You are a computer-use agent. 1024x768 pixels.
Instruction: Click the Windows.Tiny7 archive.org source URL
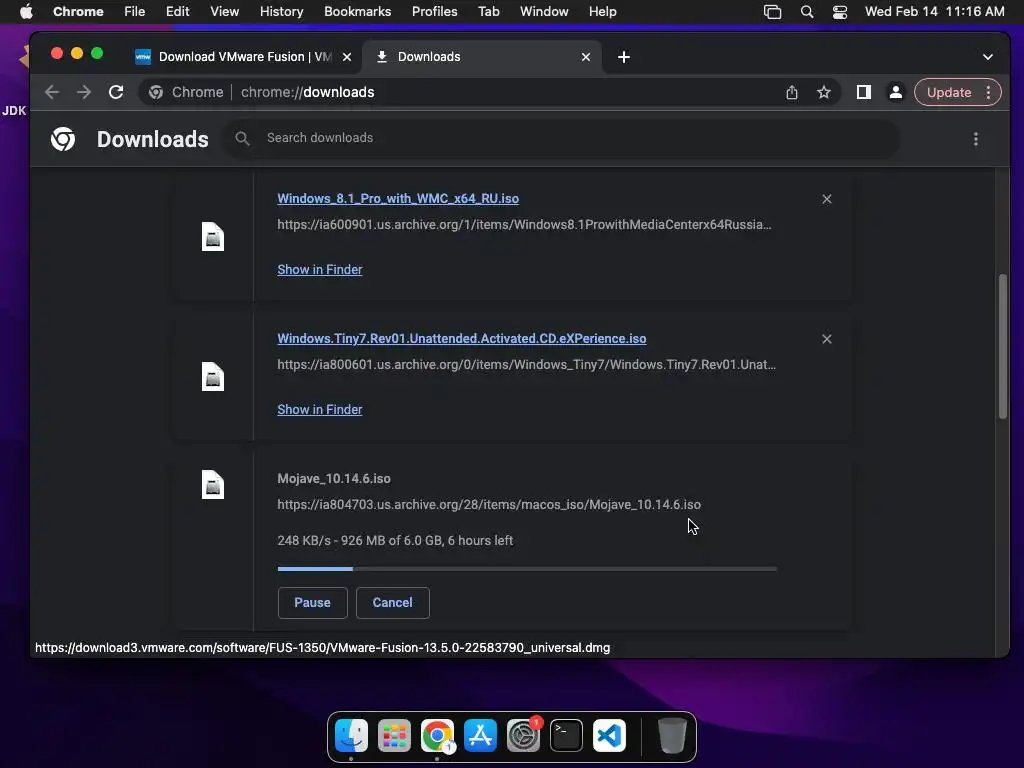tap(526, 364)
